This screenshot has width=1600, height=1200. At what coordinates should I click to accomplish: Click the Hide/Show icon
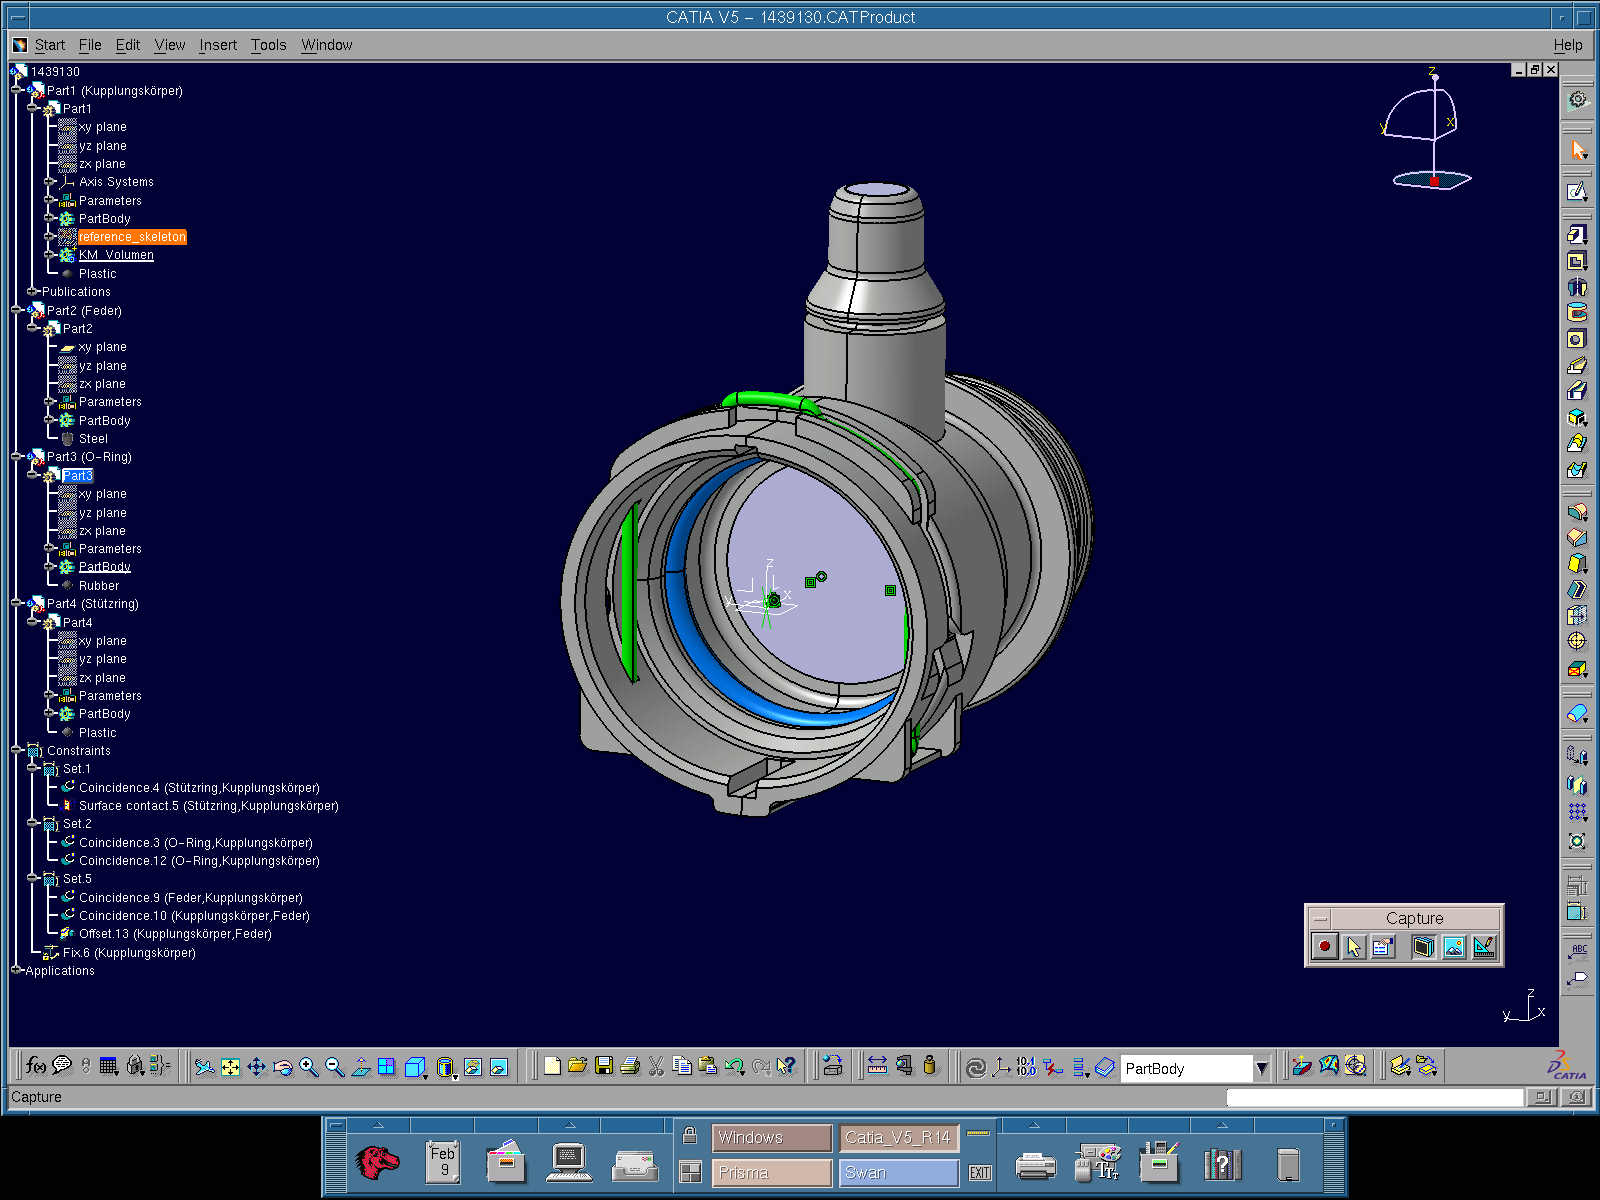tap(473, 1067)
